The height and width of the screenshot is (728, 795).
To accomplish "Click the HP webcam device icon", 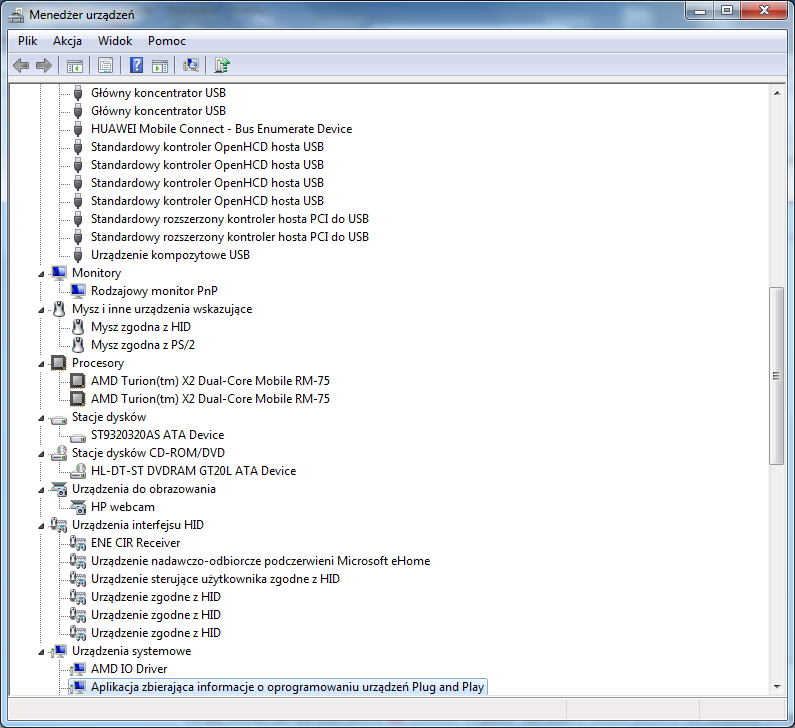I will tap(78, 507).
